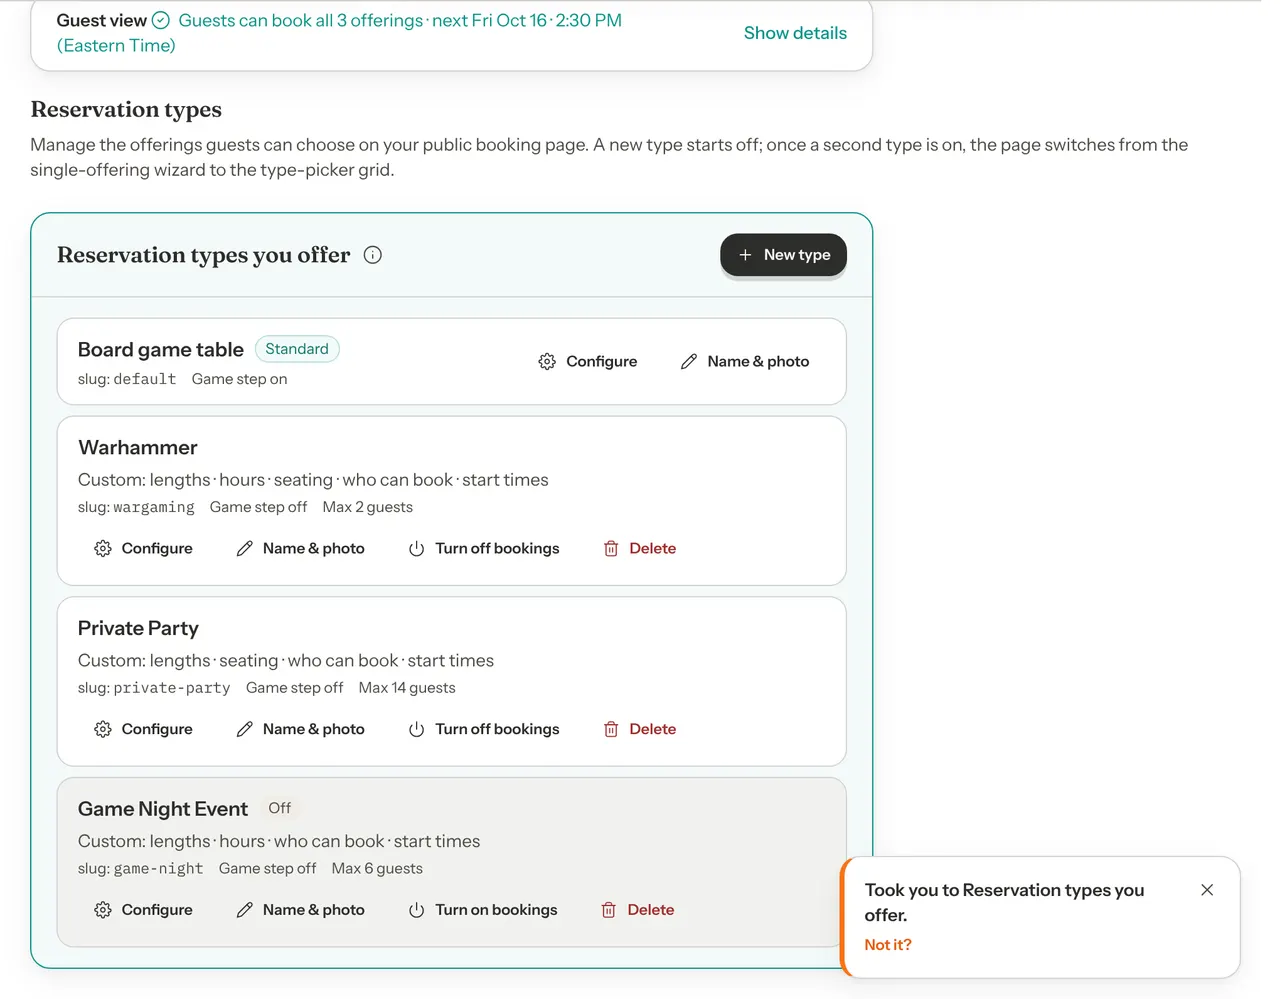Select the 'slug: private-party' text

[x=154, y=688]
